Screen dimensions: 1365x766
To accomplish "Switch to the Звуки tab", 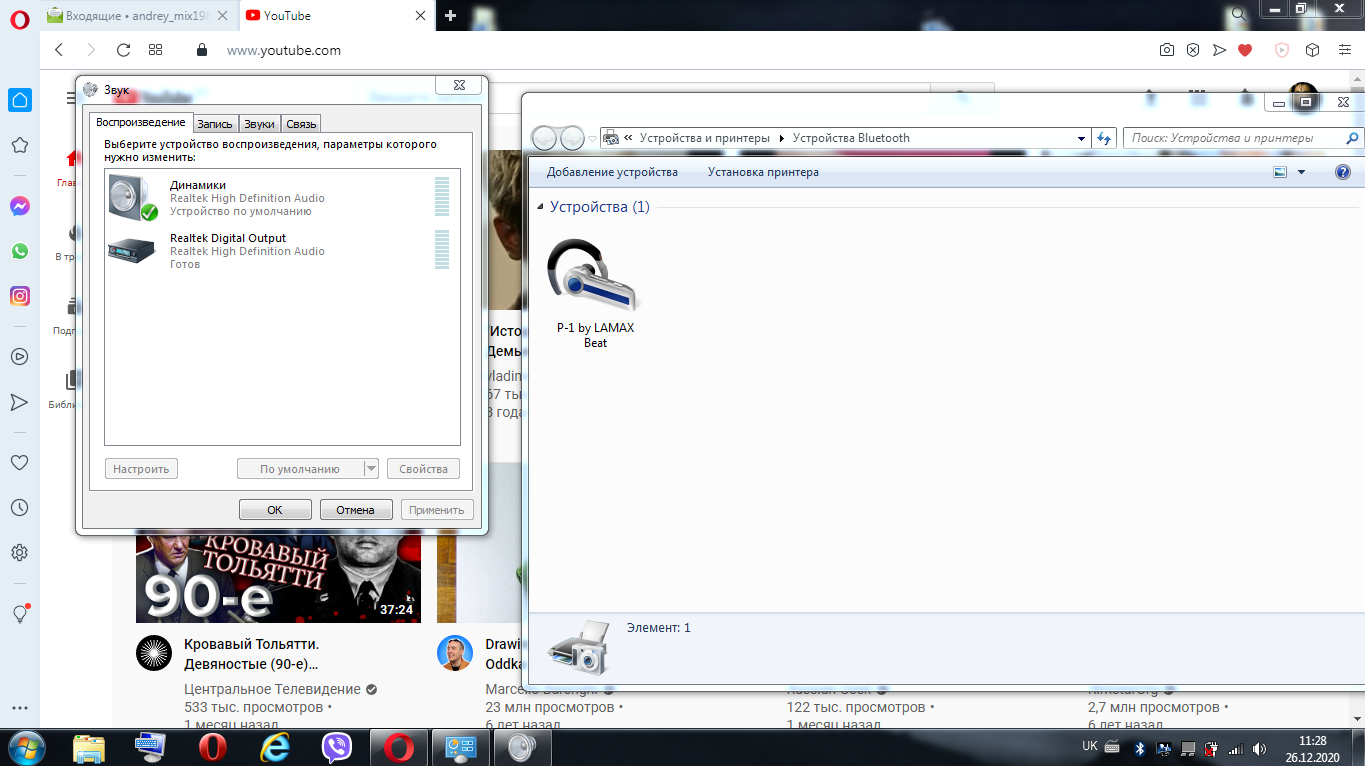I will (259, 124).
